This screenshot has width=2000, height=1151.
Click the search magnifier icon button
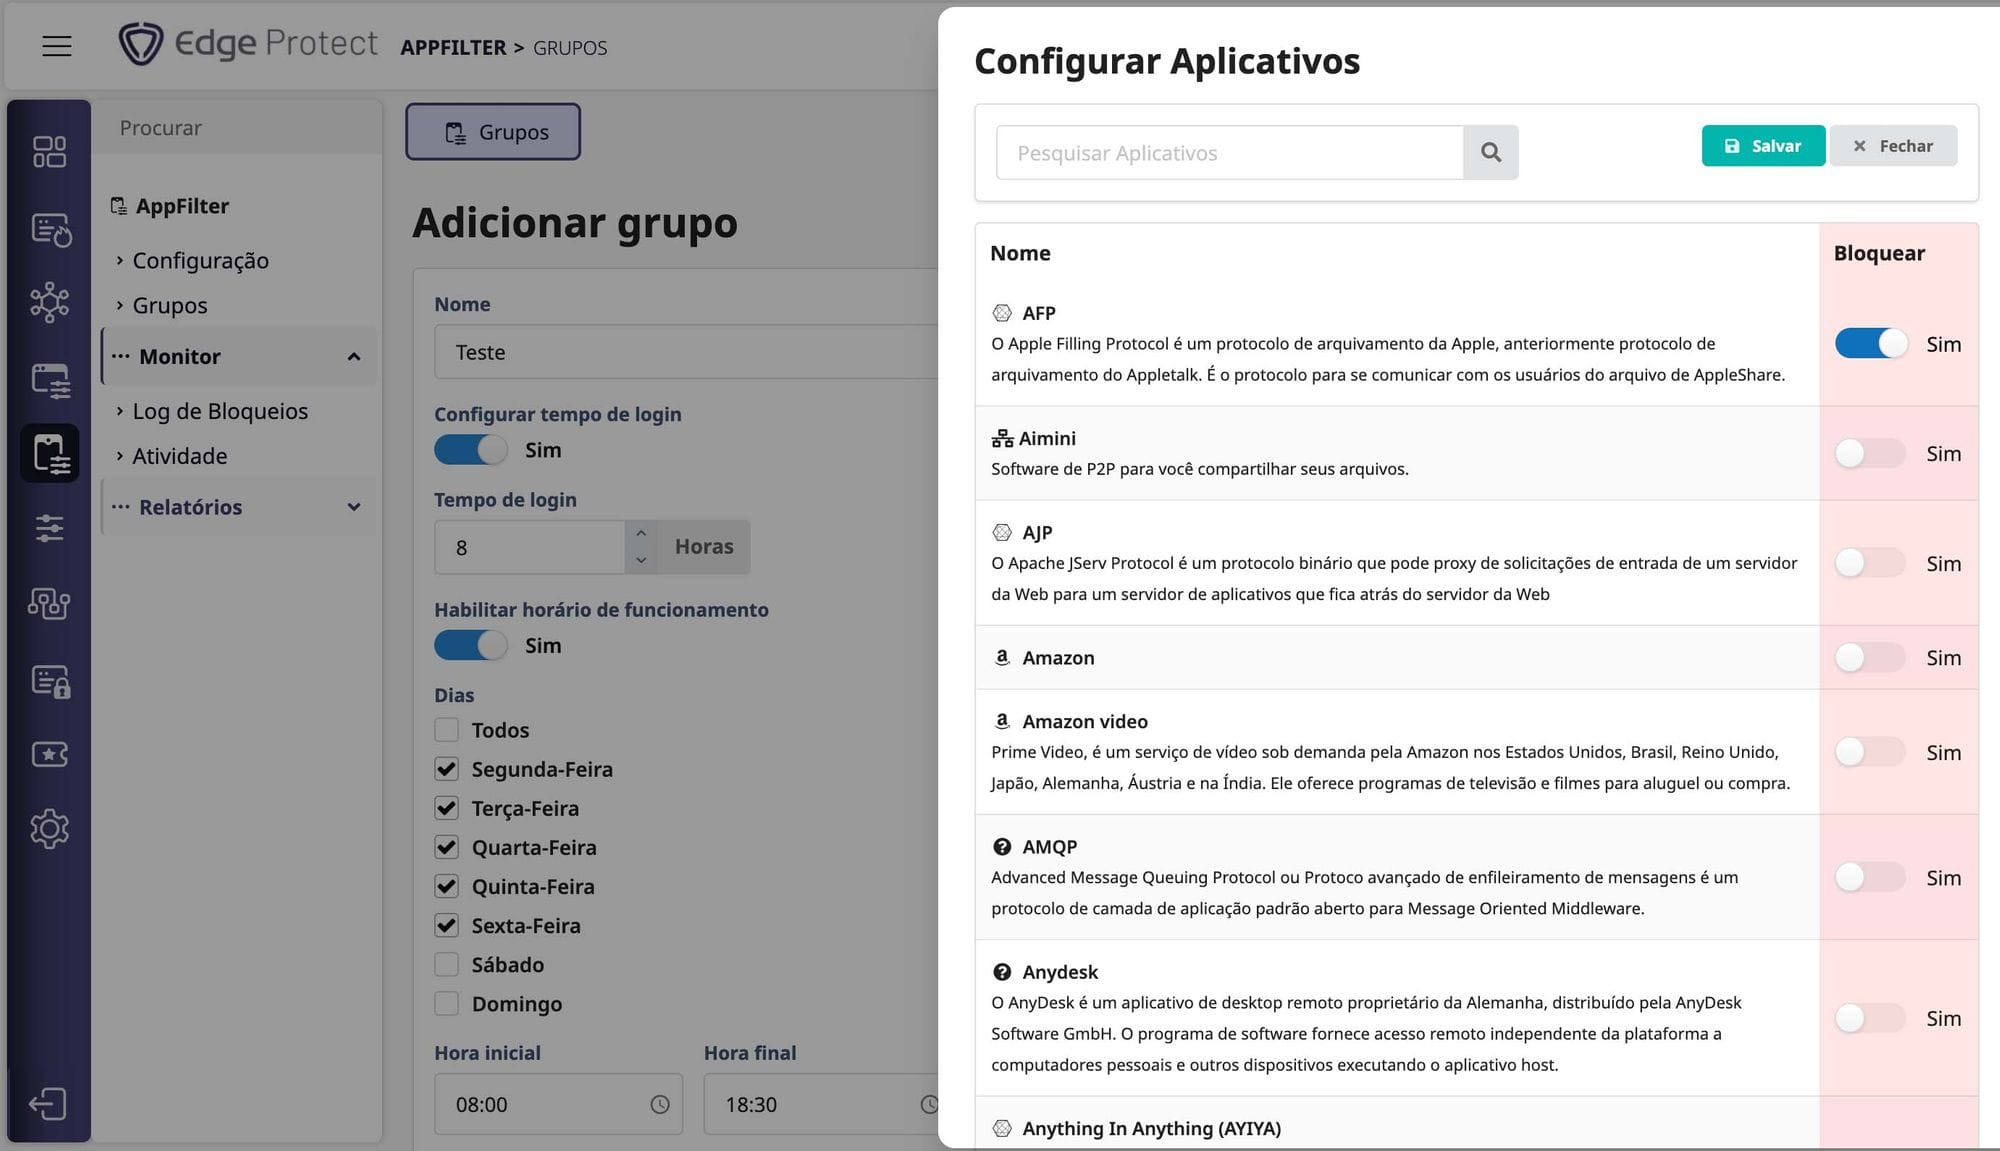pyautogui.click(x=1490, y=153)
